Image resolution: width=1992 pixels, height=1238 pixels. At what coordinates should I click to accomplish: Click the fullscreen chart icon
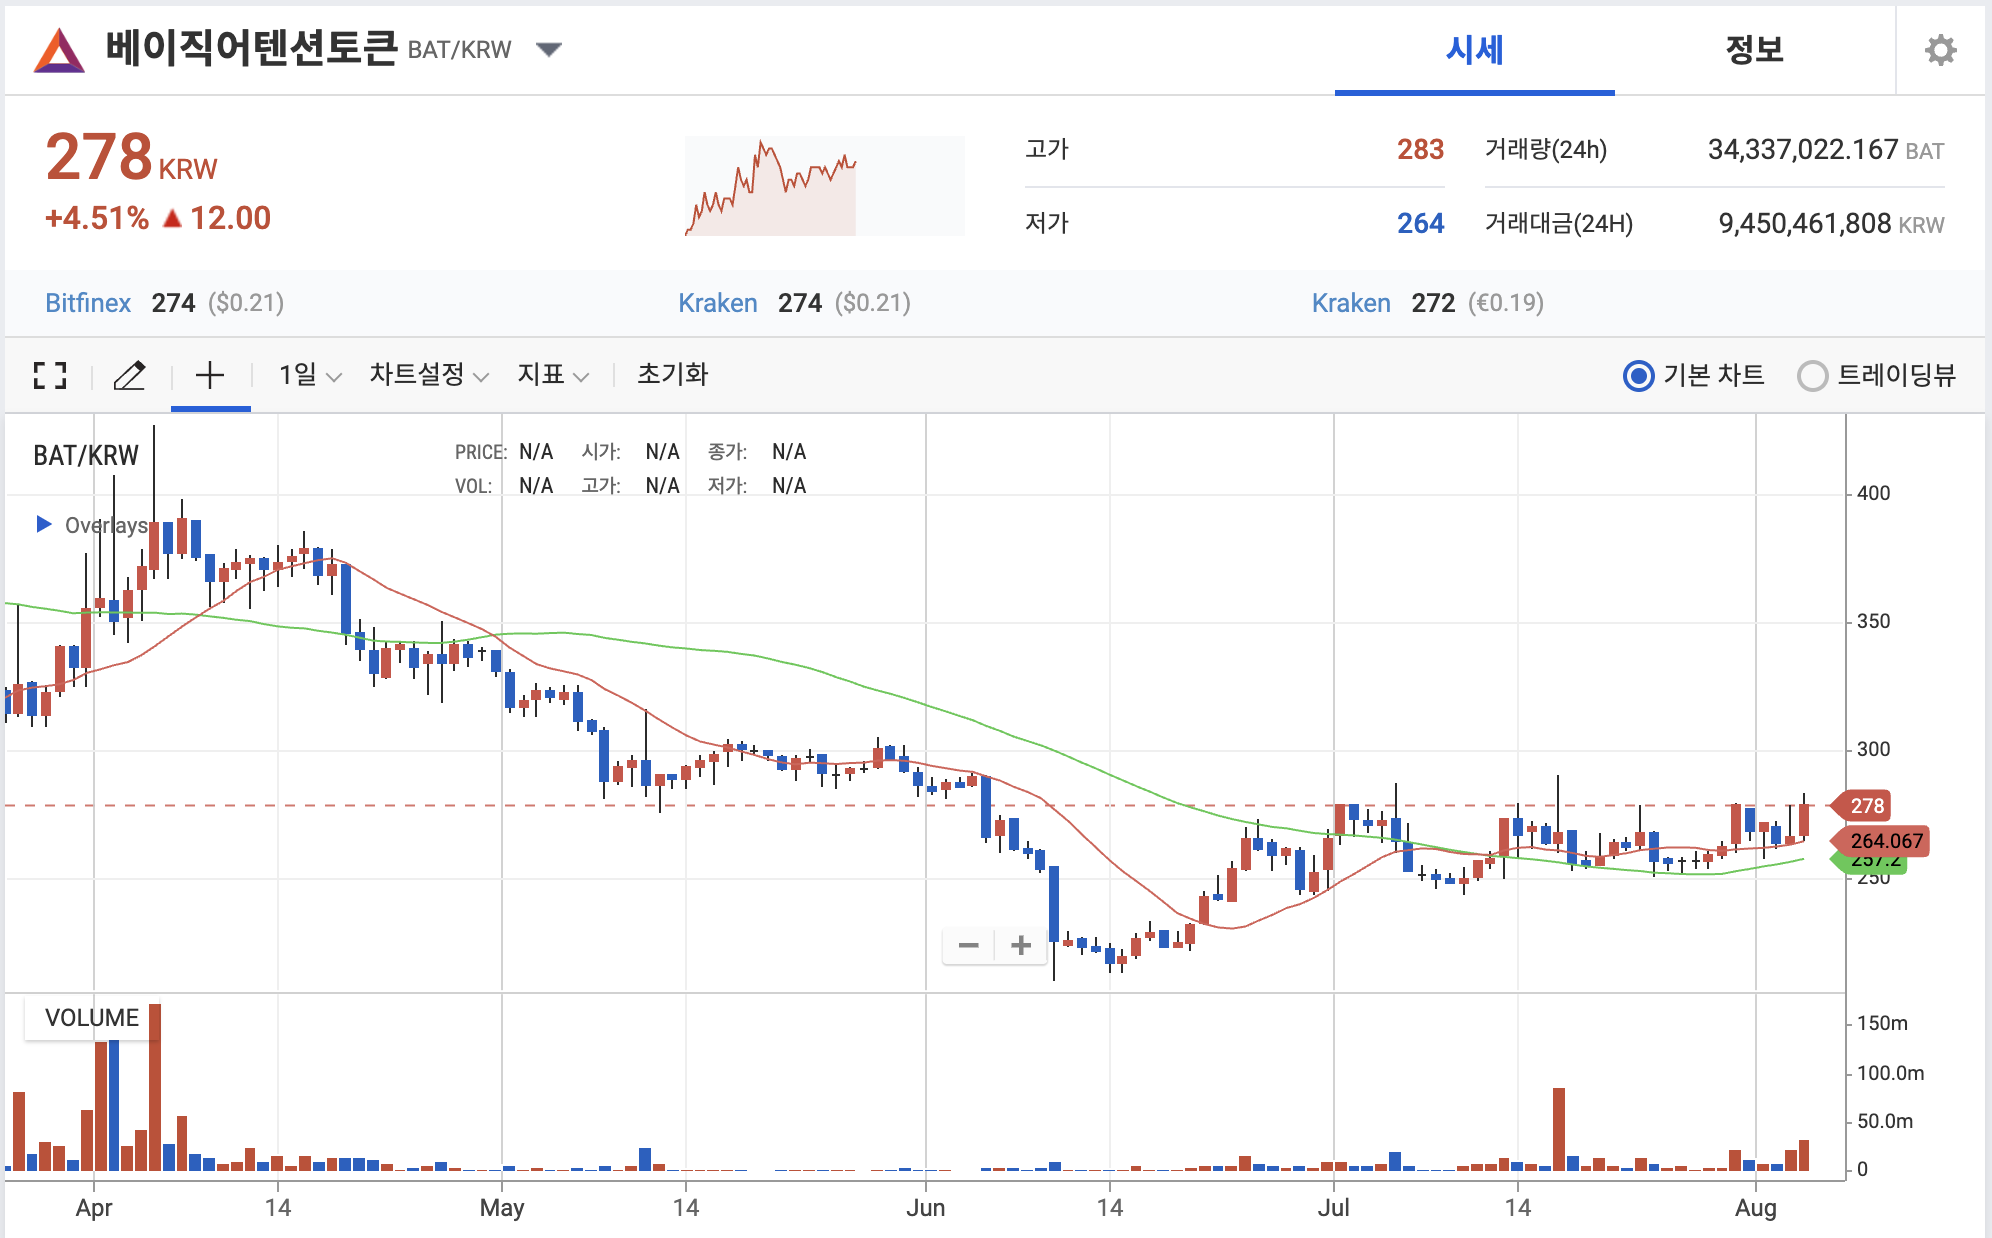49,375
